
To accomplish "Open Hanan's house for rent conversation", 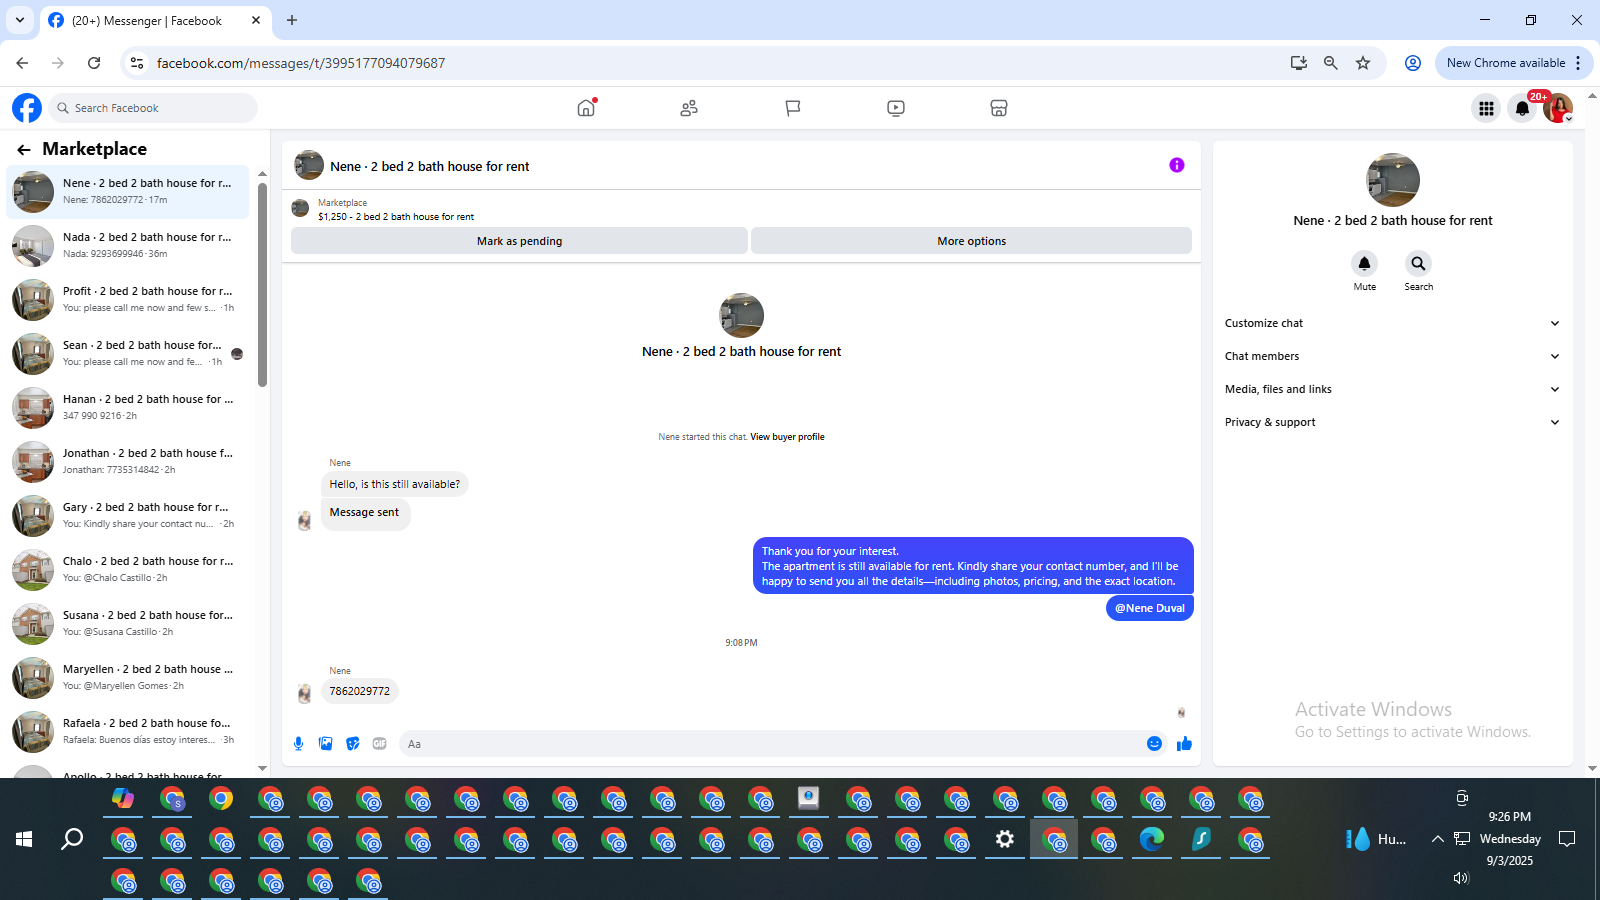I will [x=128, y=407].
